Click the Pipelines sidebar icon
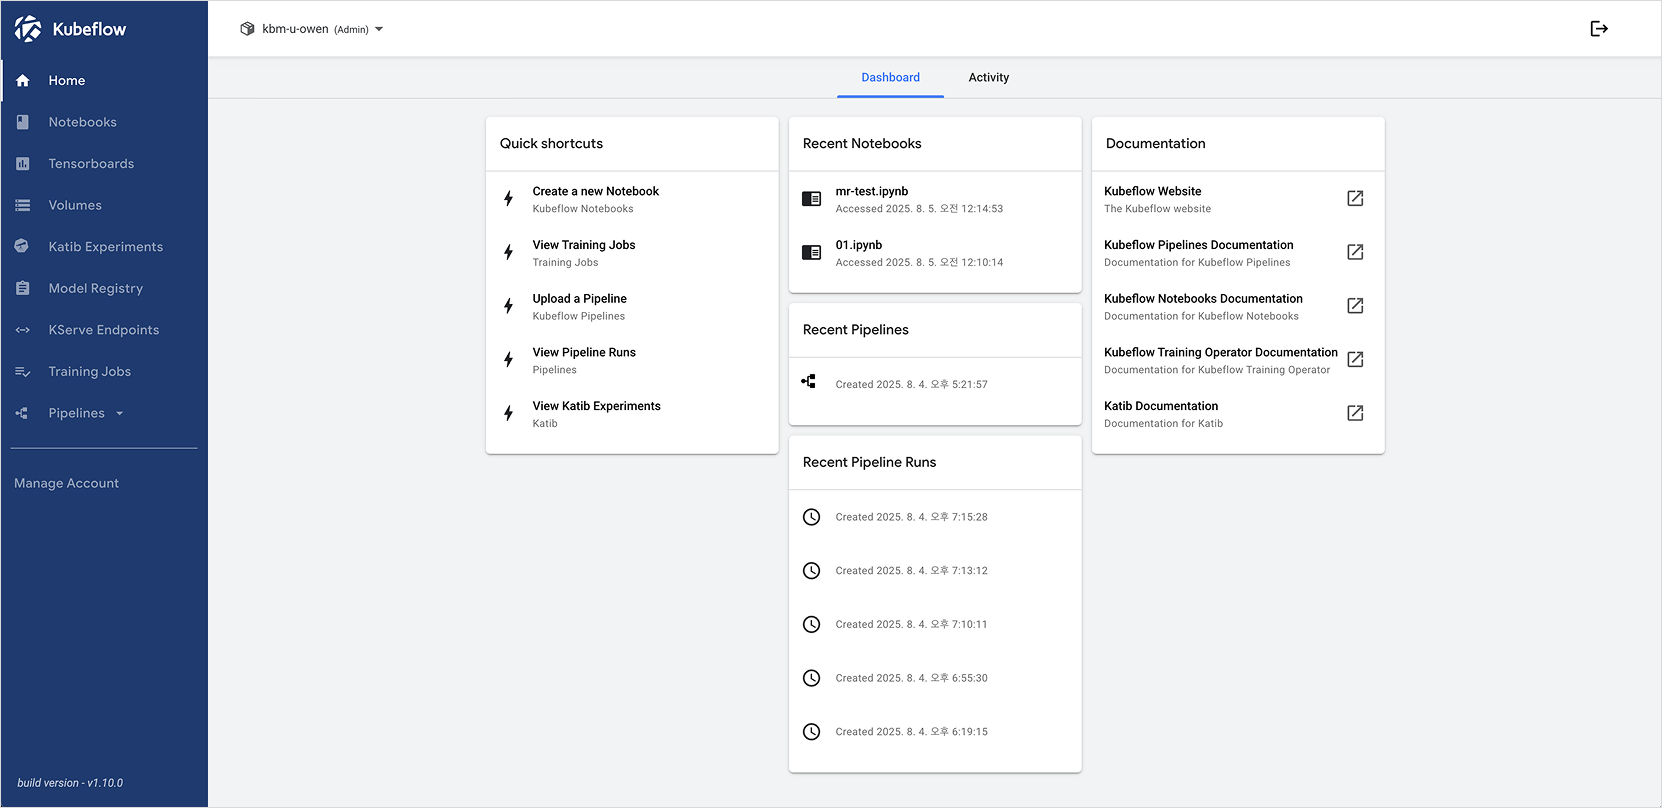 coord(22,413)
